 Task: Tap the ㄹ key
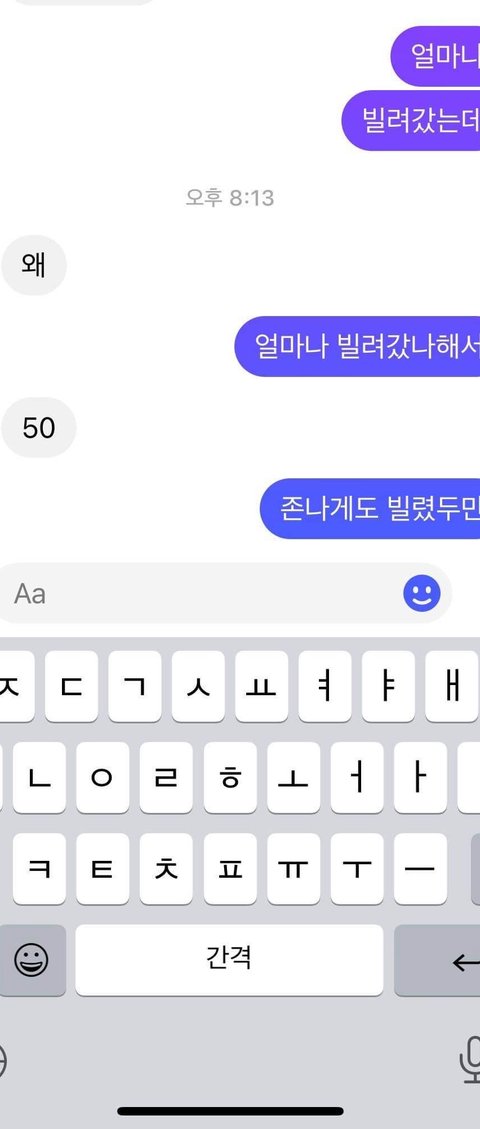(x=166, y=778)
